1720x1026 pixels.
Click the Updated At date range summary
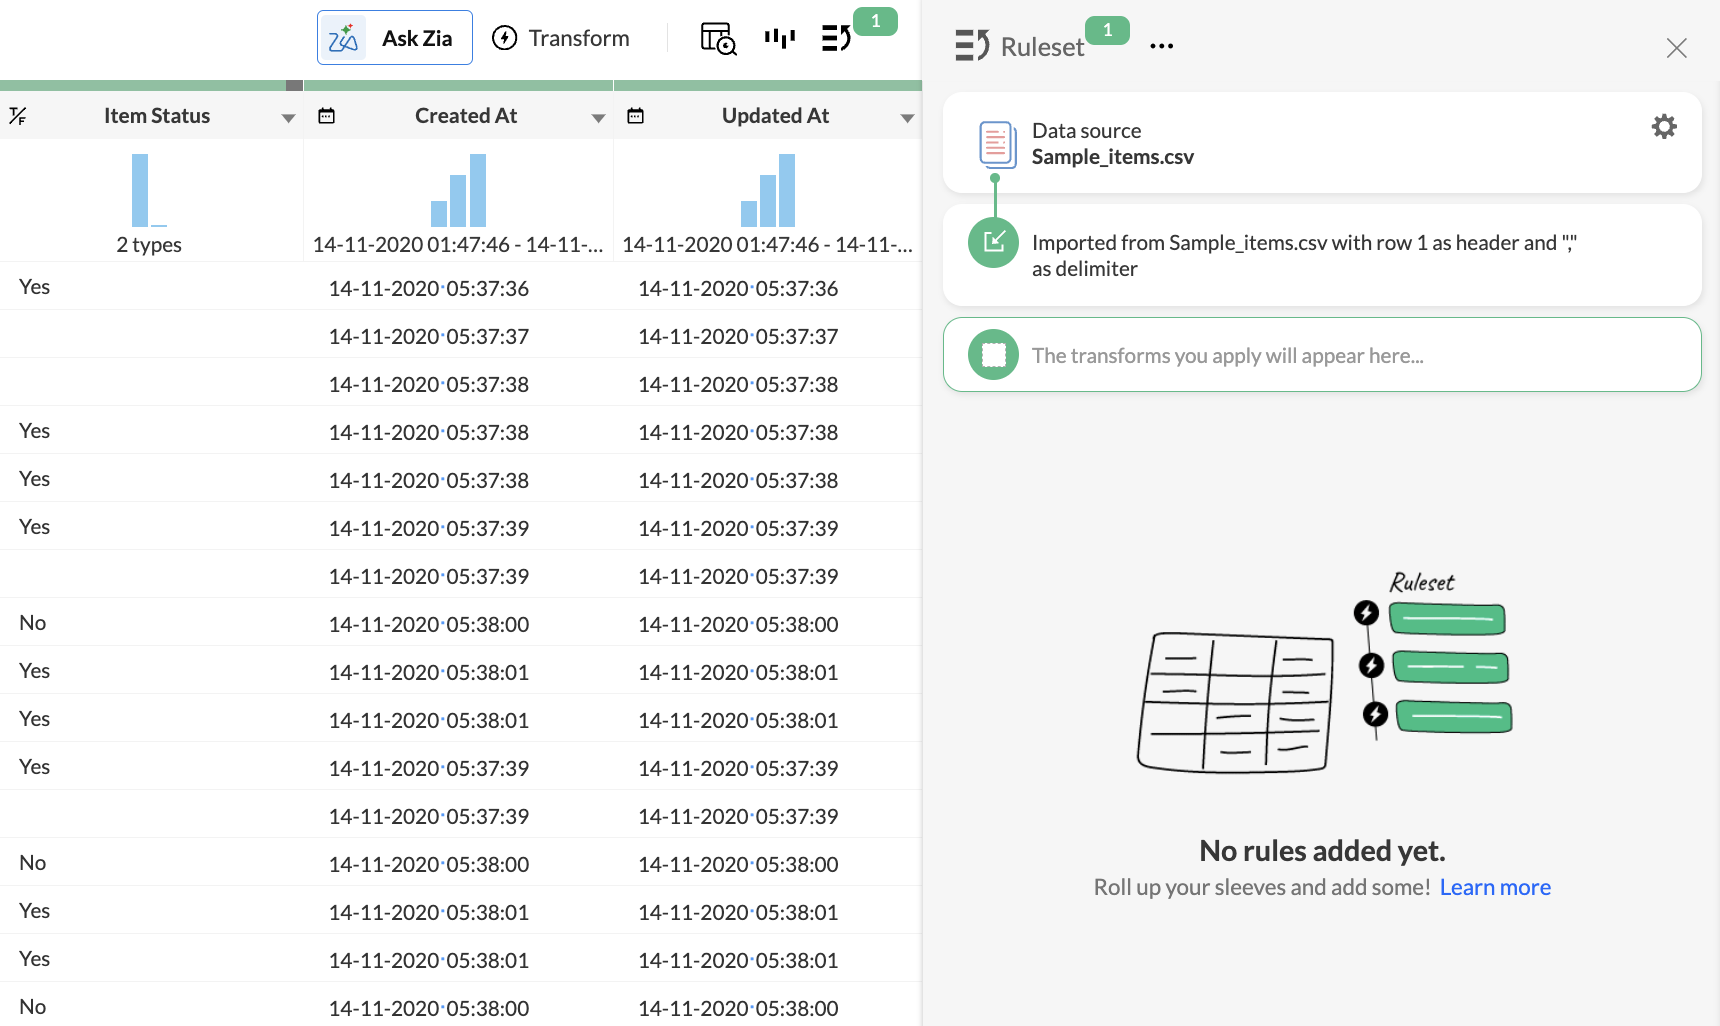click(768, 245)
